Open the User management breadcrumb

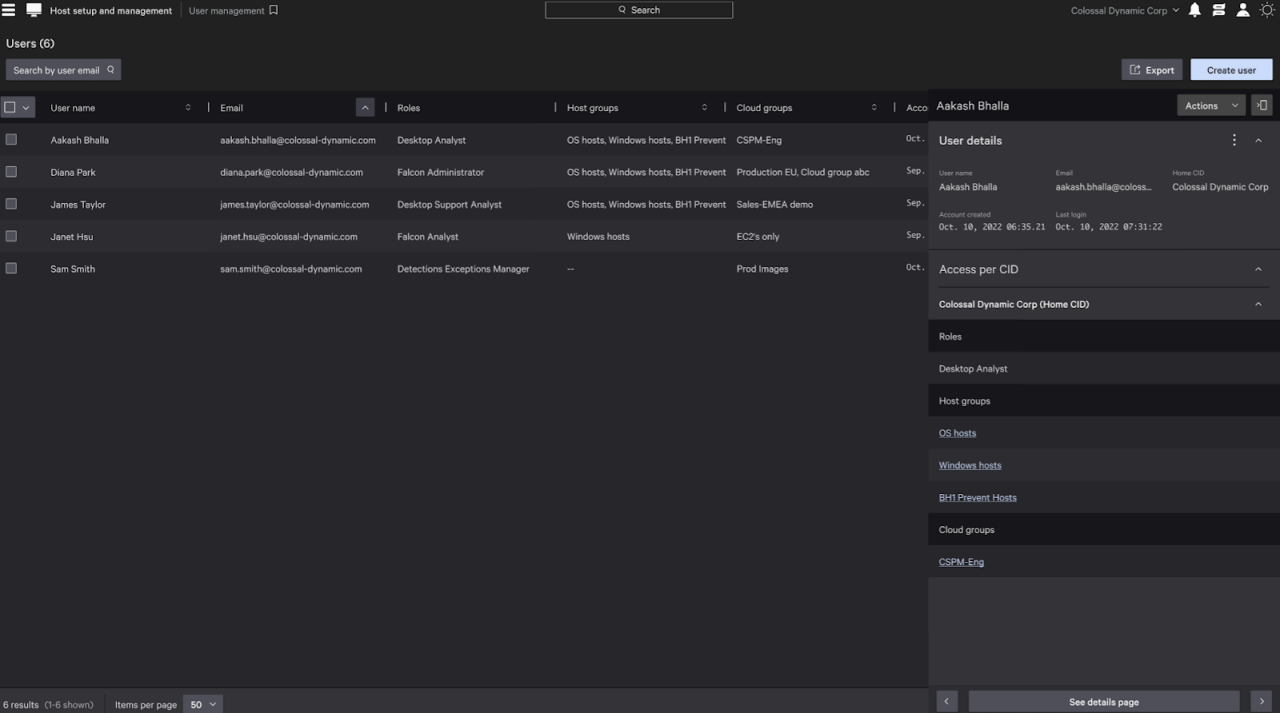point(226,10)
